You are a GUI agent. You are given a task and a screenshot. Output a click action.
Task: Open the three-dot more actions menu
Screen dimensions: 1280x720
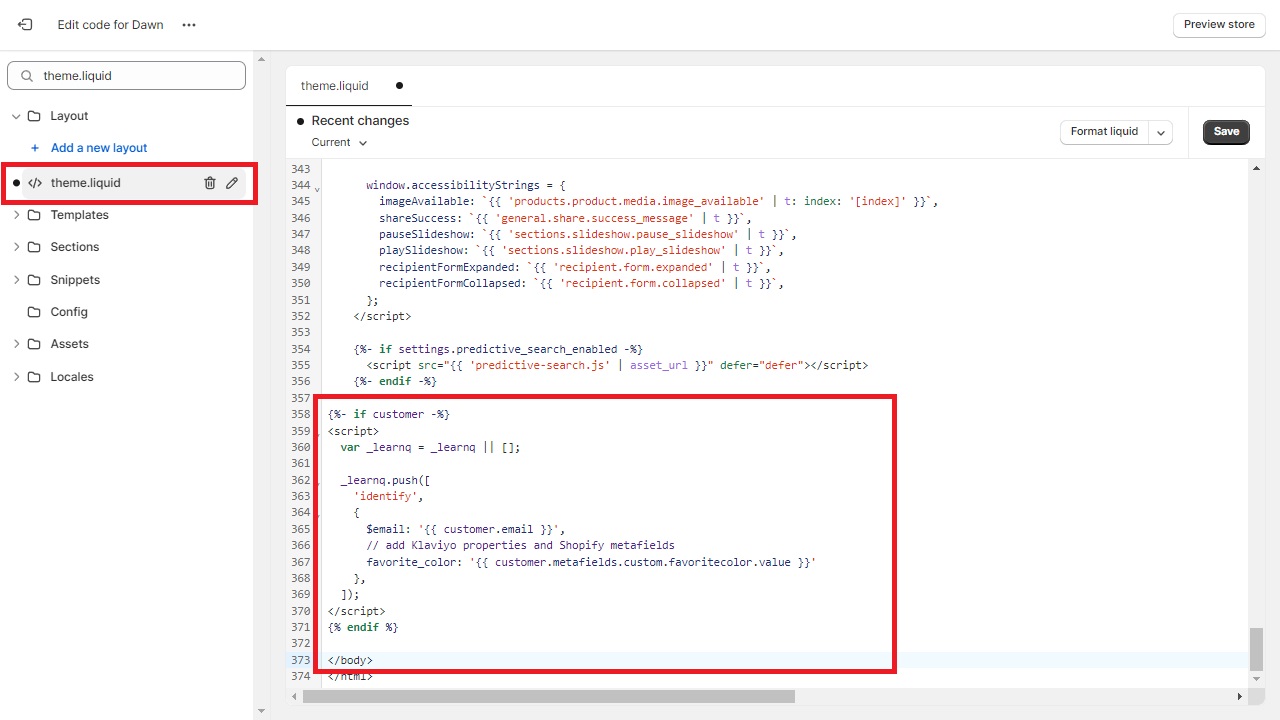tap(189, 25)
